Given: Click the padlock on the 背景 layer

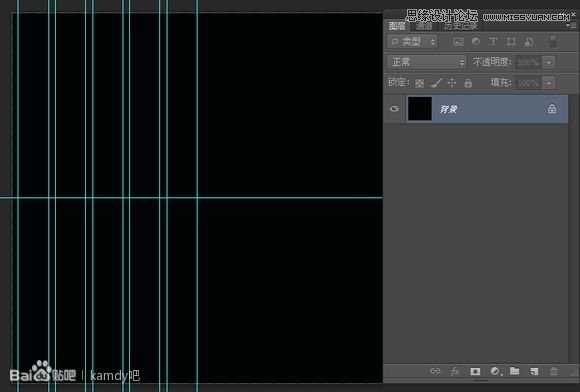Looking at the screenshot, I should point(552,109).
